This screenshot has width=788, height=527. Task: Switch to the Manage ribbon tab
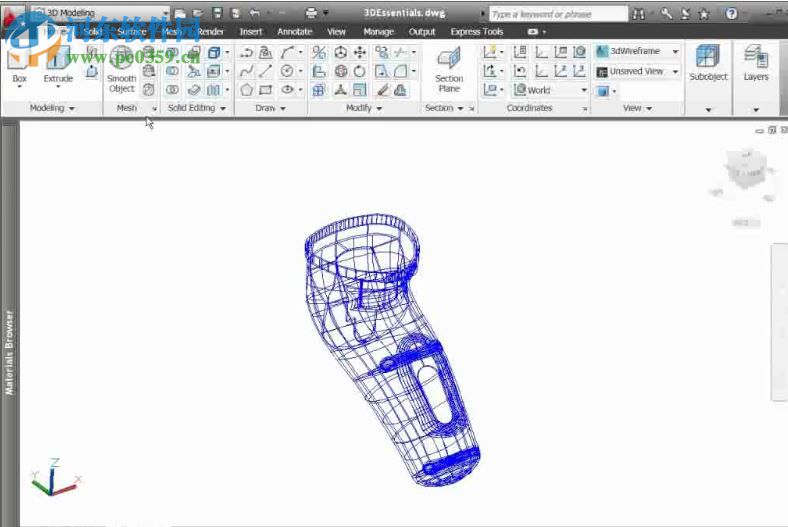[x=378, y=32]
